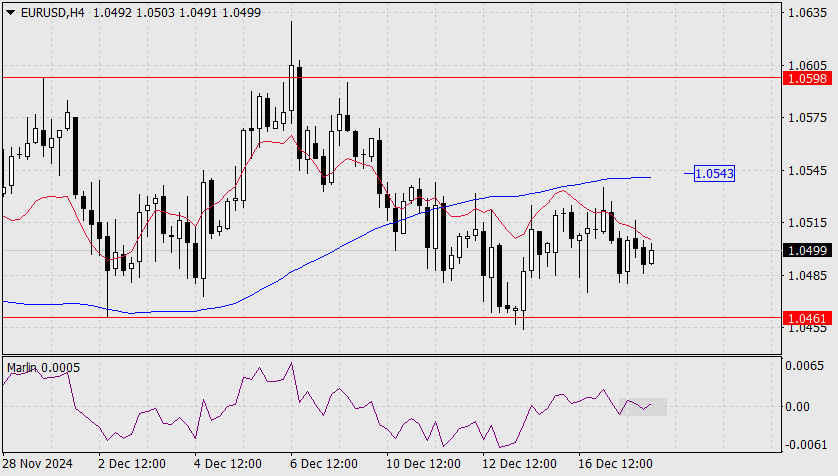Click the 10 Dec 12:00 time label

423,463
